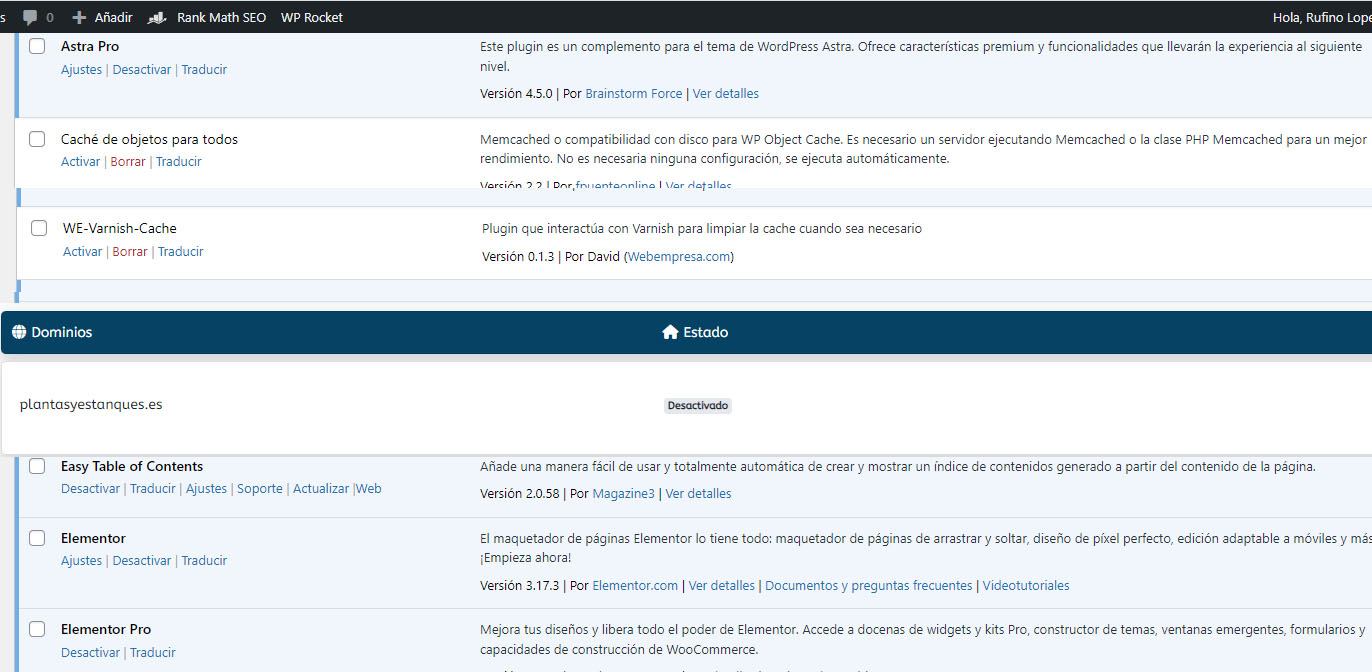Tick the Astra Pro plugin checkbox

(x=37, y=46)
